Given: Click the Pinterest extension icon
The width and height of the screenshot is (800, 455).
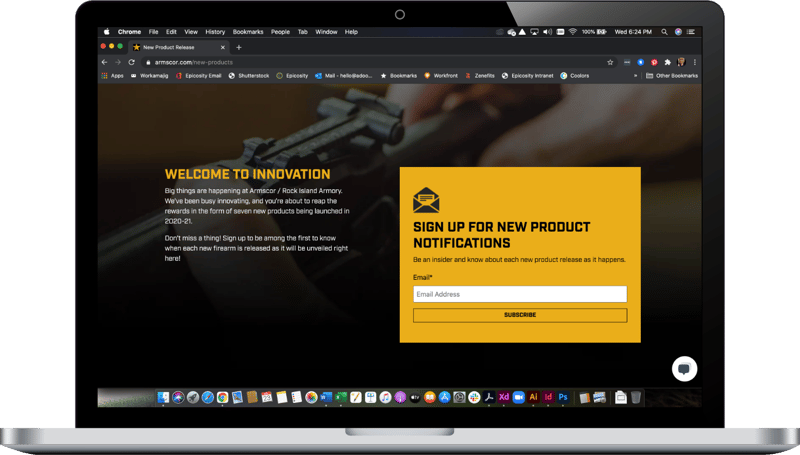Looking at the screenshot, I should click(x=654, y=62).
